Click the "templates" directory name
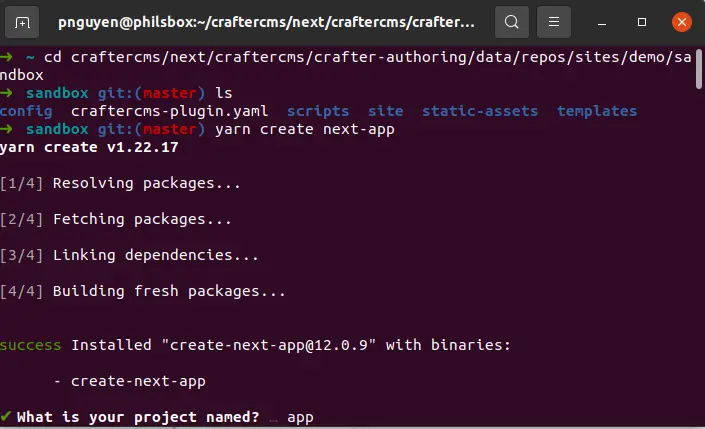This screenshot has height=429, width=705. click(596, 111)
